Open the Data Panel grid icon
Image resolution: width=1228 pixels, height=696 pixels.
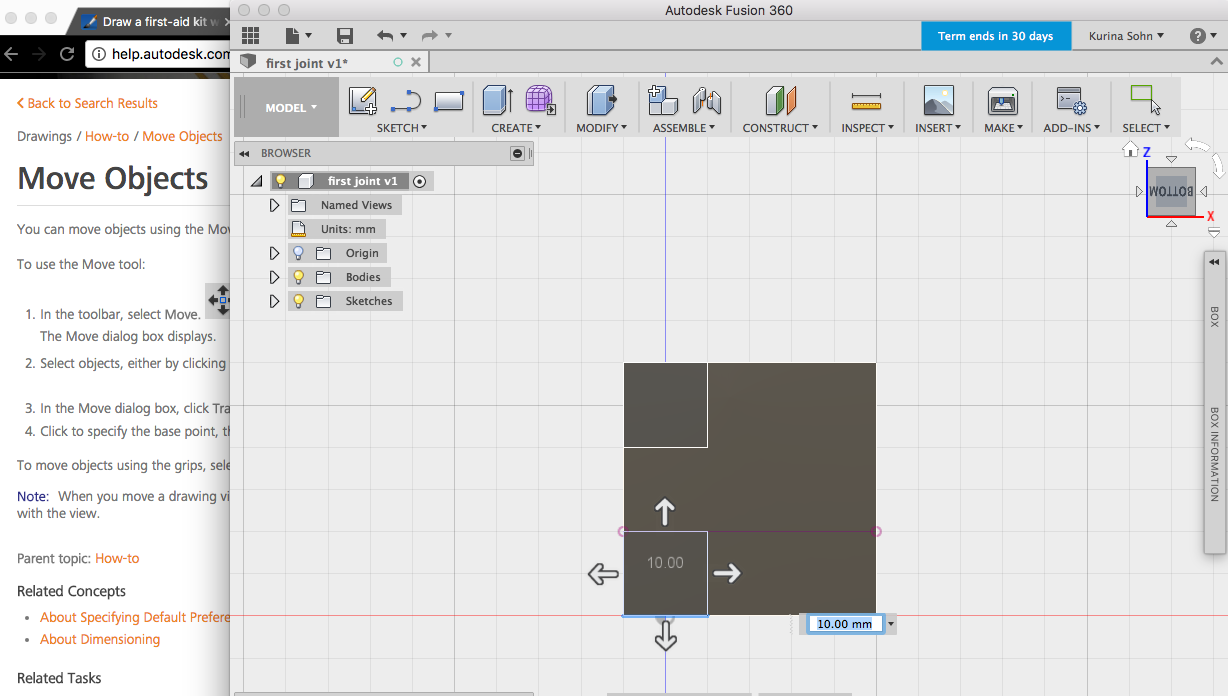[x=250, y=36]
